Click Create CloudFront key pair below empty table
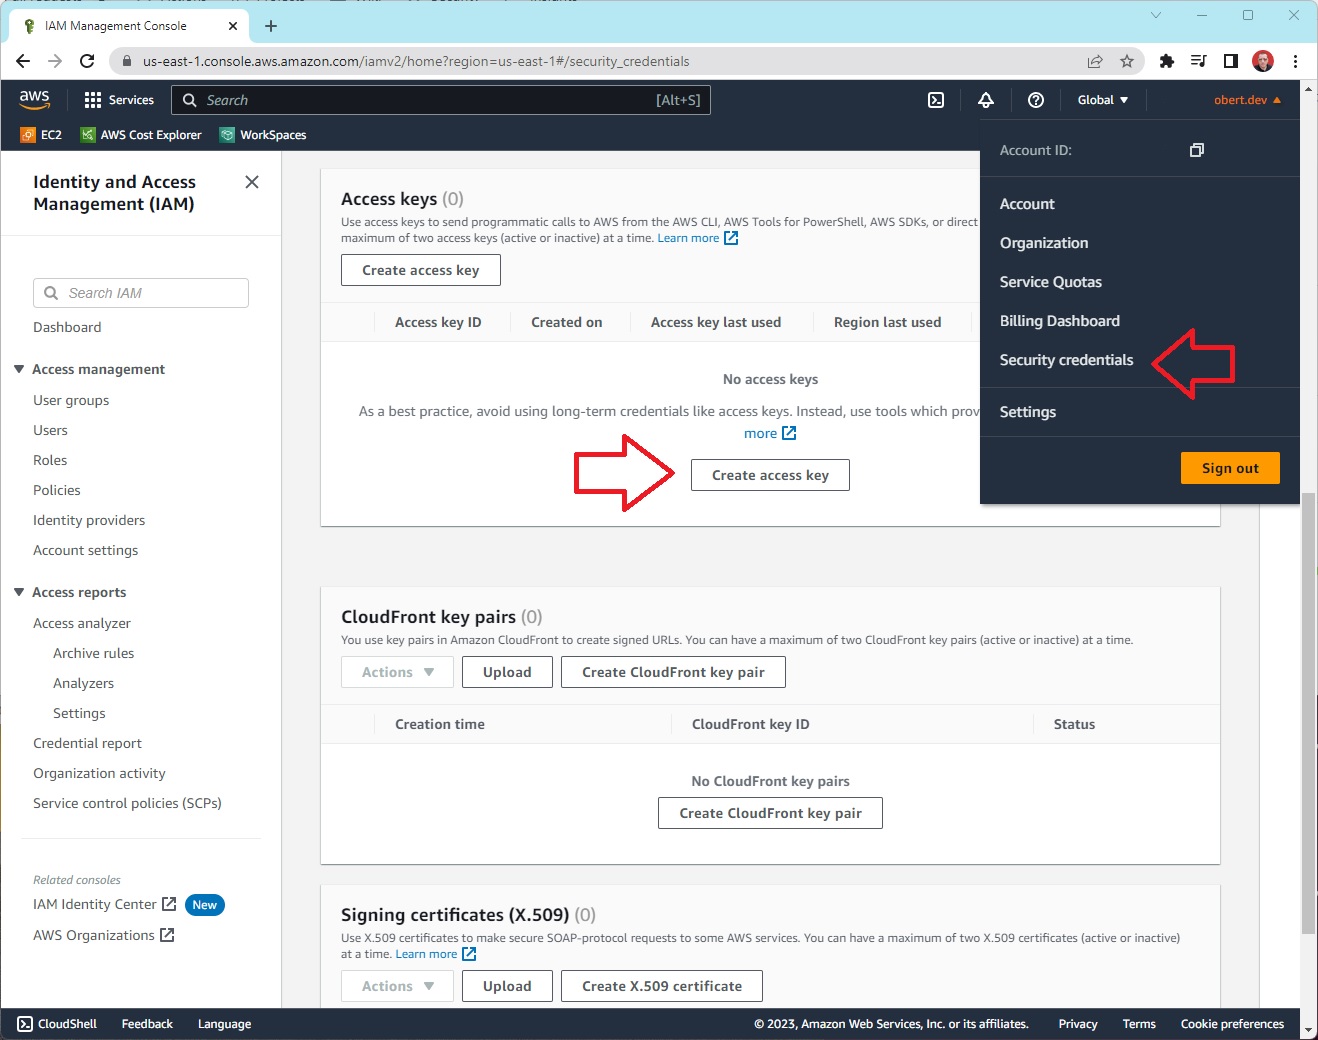The height and width of the screenshot is (1040, 1318). [x=770, y=813]
